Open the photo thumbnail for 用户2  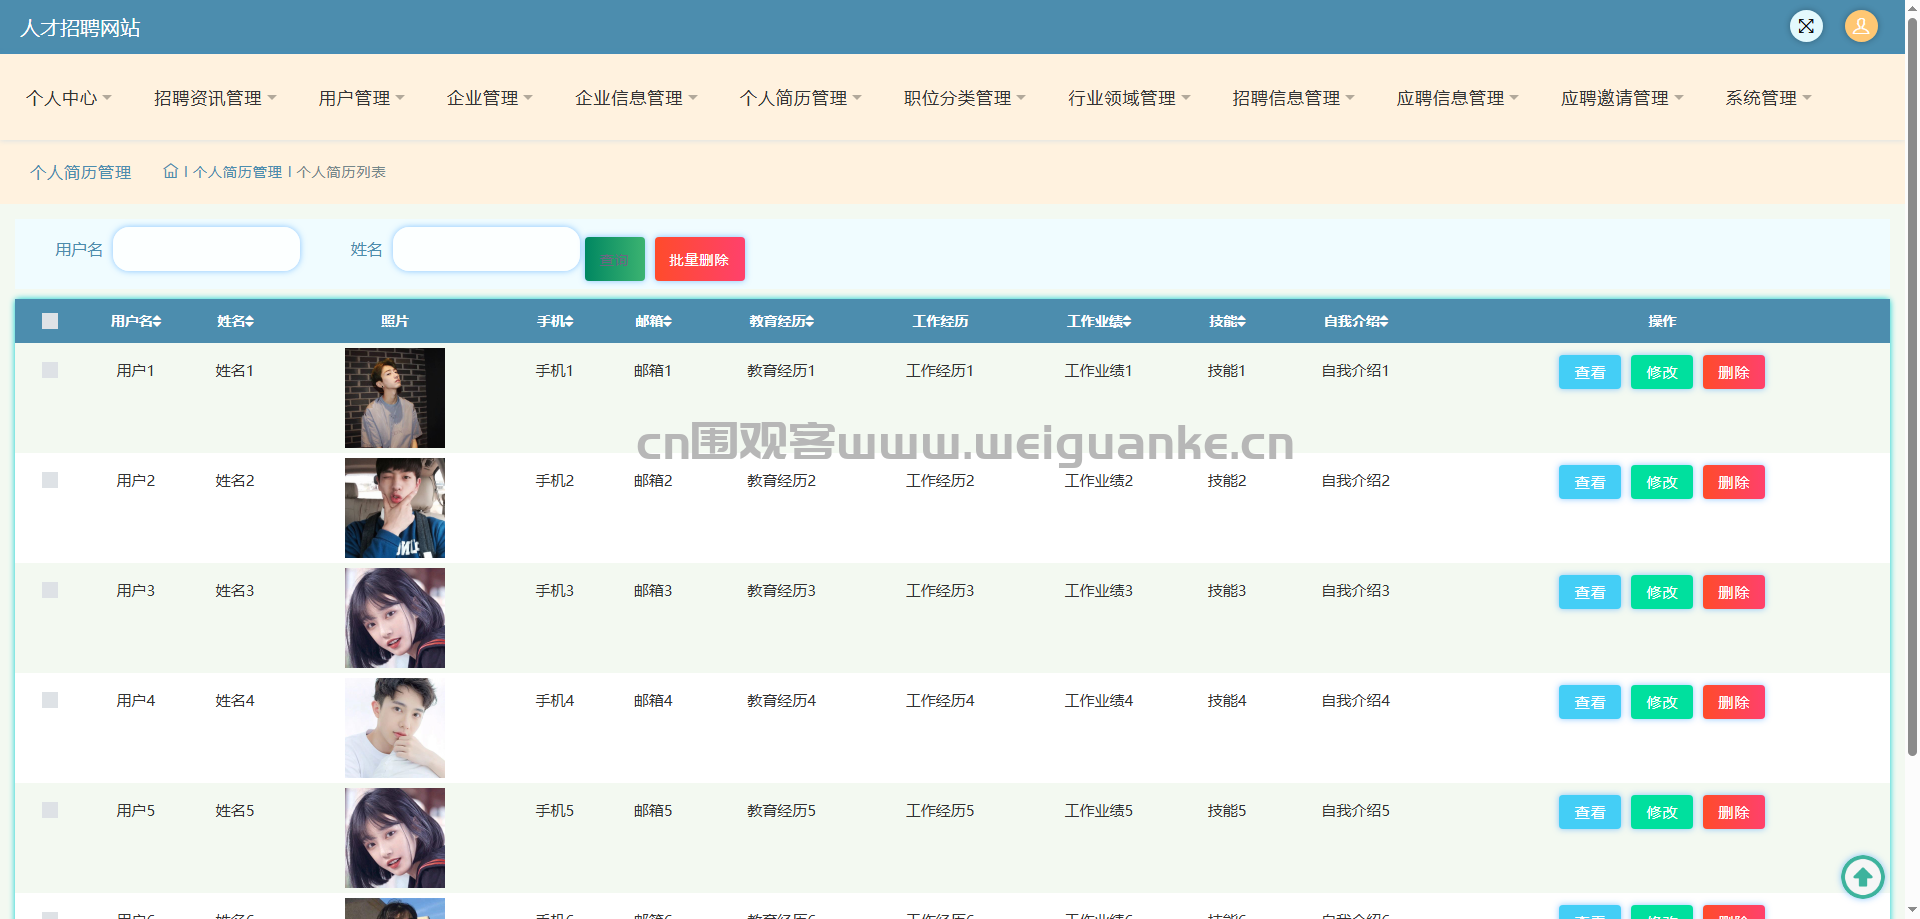pos(395,508)
